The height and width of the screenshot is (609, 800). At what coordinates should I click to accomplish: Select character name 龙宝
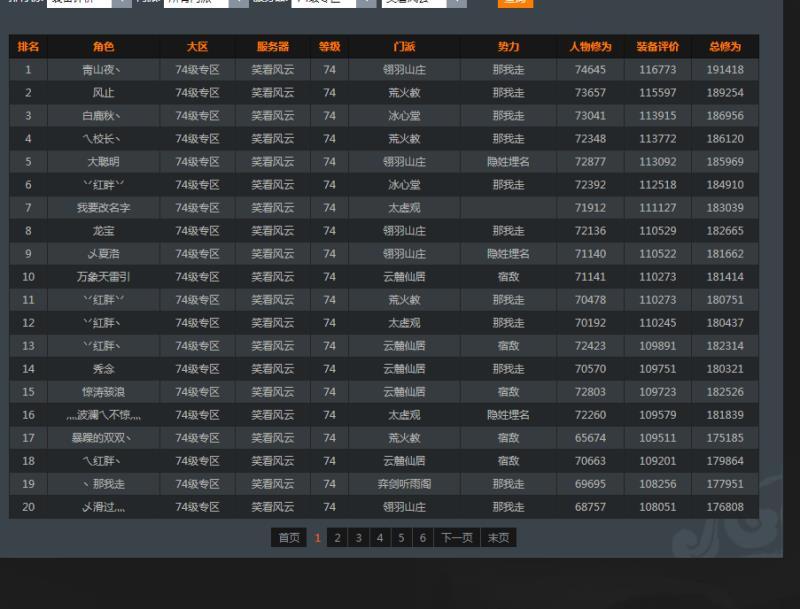pos(104,231)
